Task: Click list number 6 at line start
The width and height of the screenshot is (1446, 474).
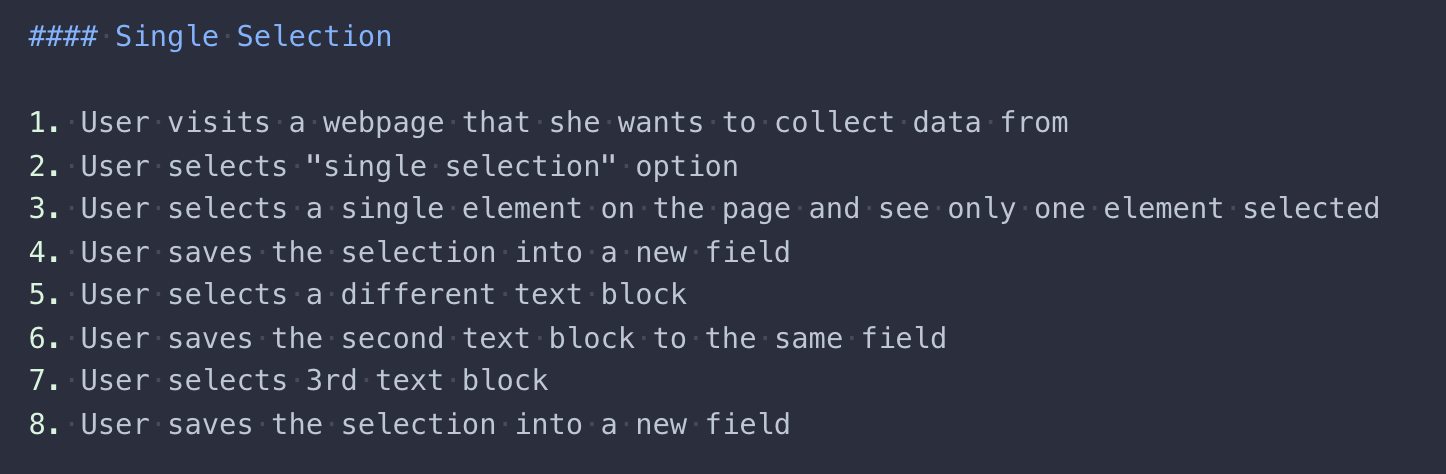Action: click(x=45, y=338)
